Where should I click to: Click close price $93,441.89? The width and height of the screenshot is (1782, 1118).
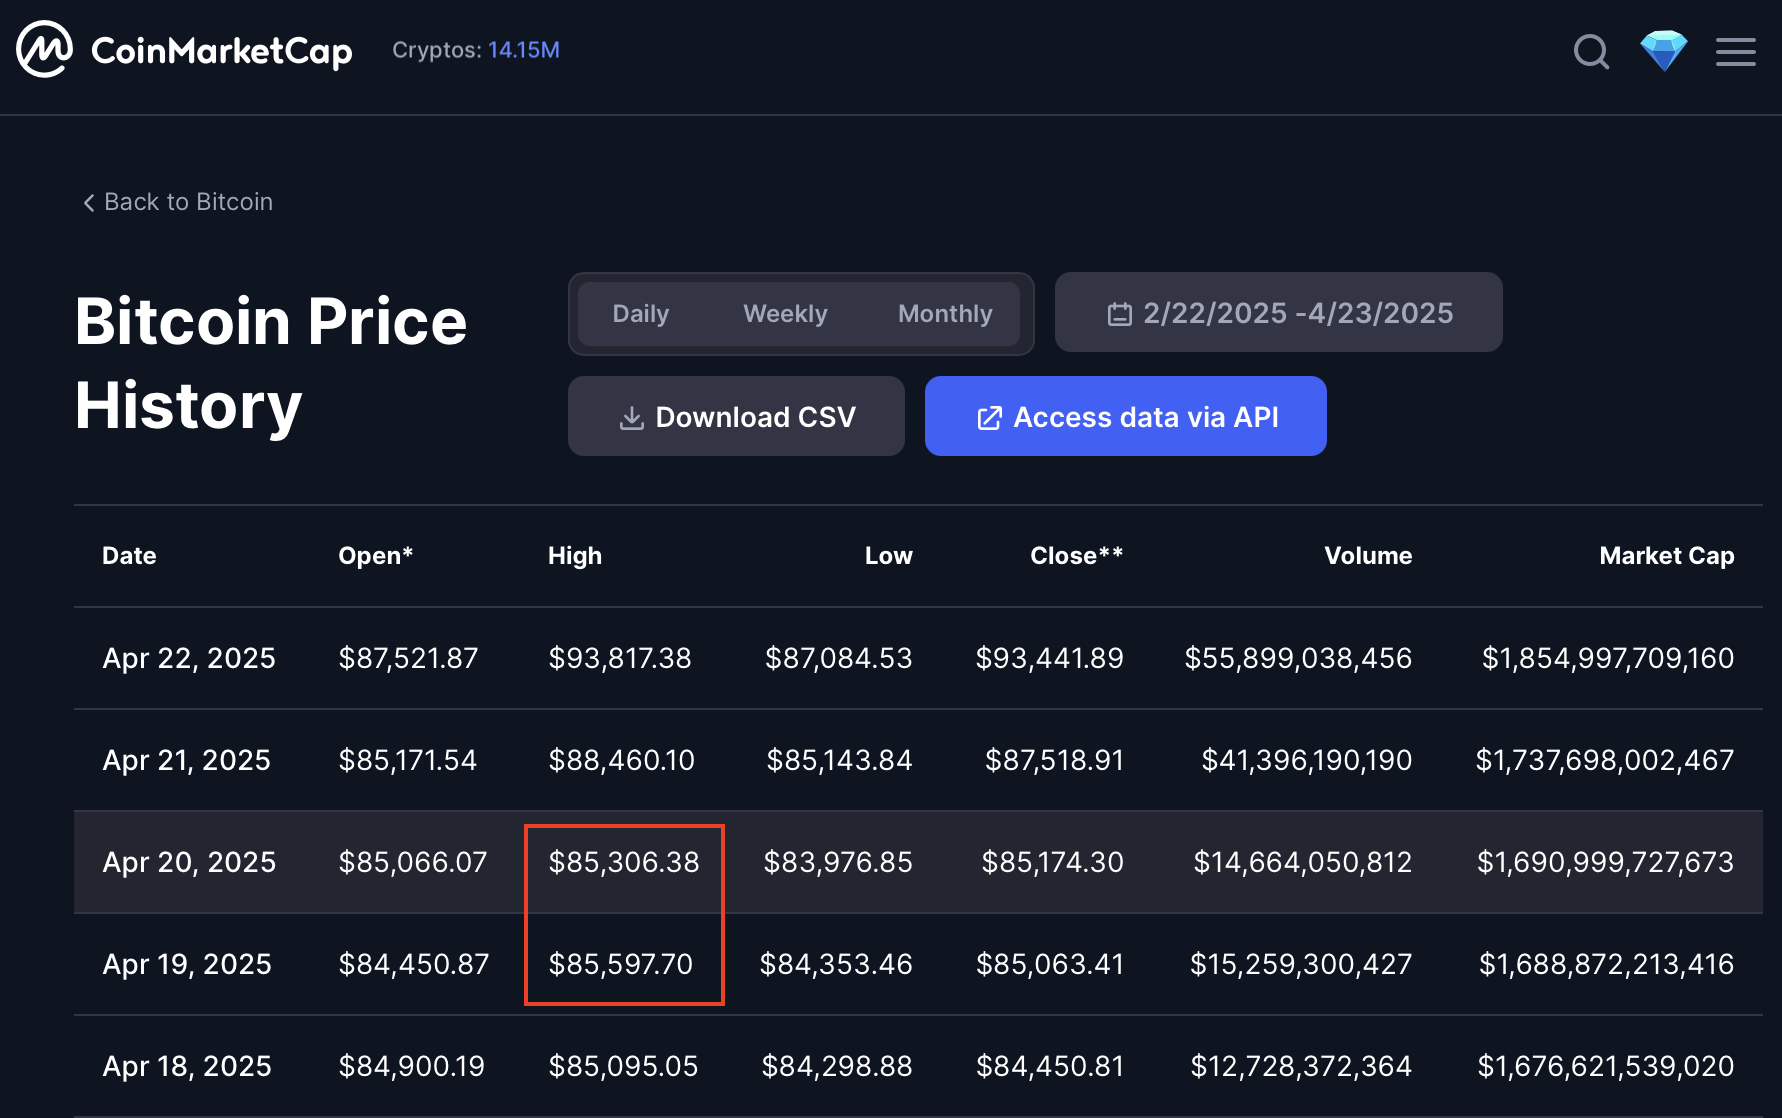tap(1049, 658)
